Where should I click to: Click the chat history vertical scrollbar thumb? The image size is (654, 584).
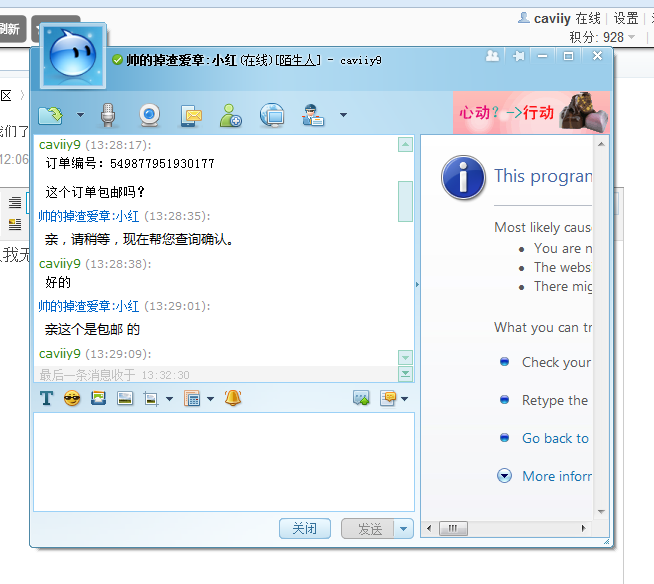pos(405,201)
